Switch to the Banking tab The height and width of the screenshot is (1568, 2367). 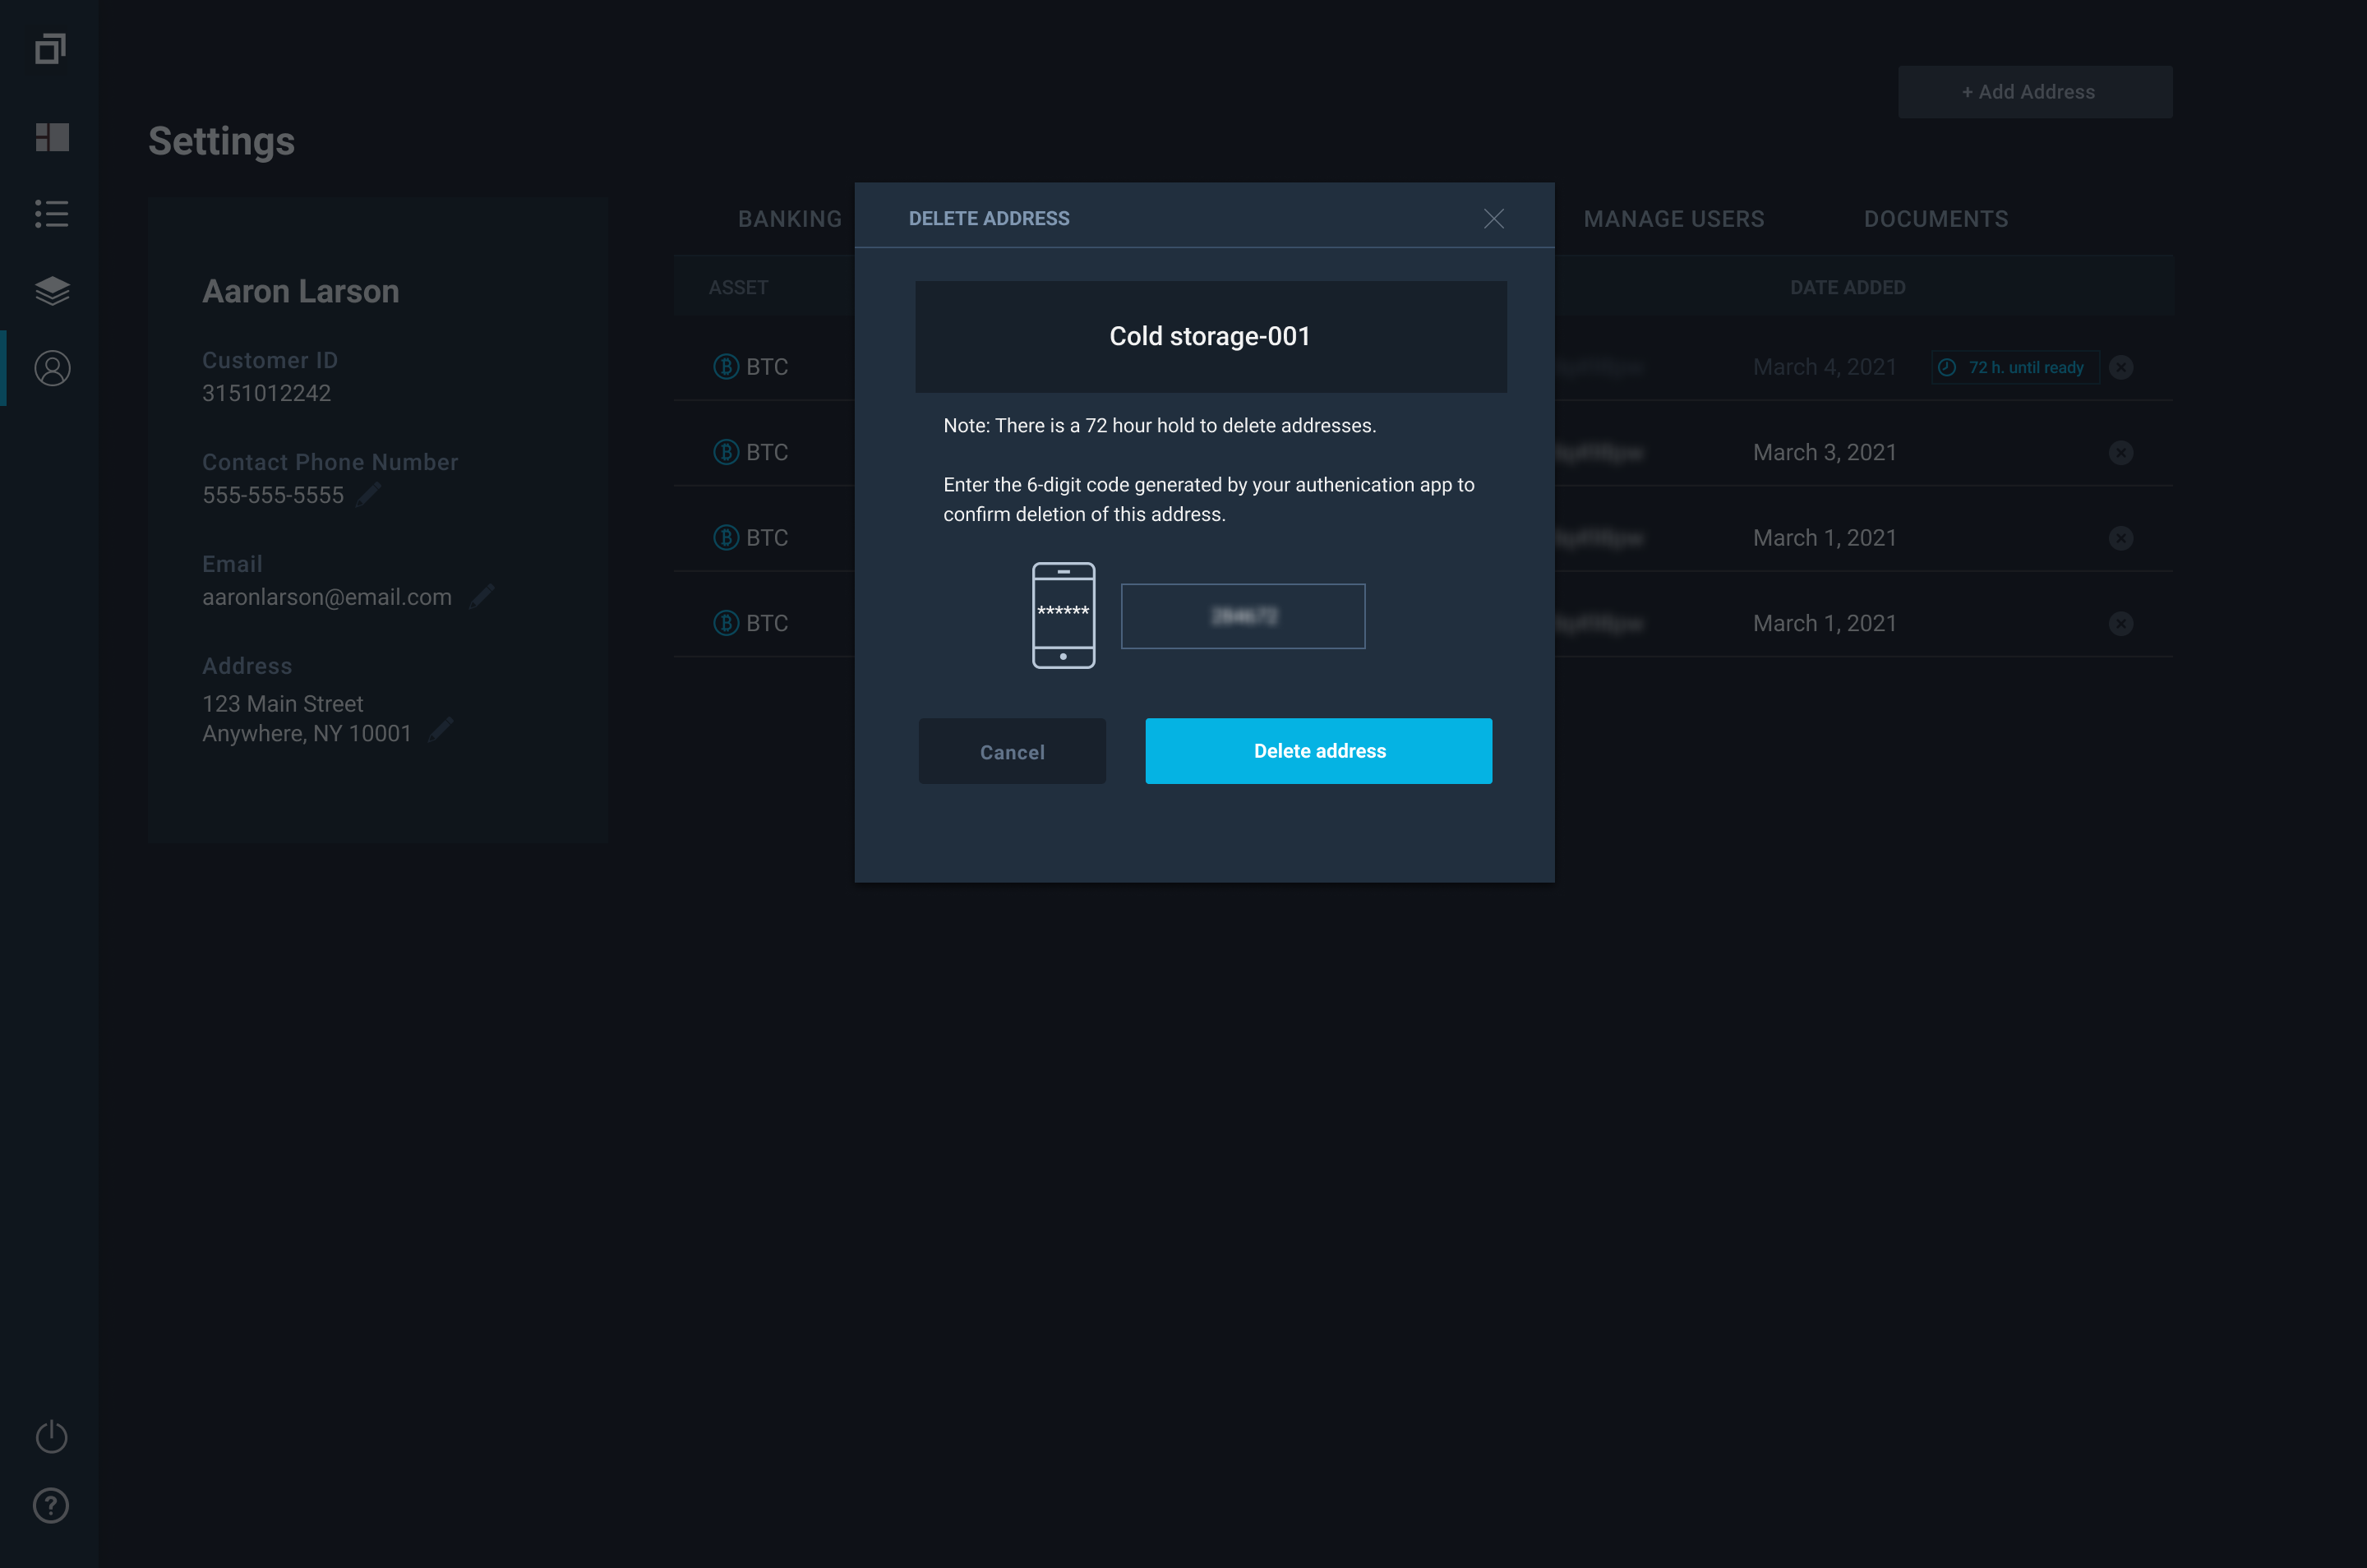click(790, 219)
